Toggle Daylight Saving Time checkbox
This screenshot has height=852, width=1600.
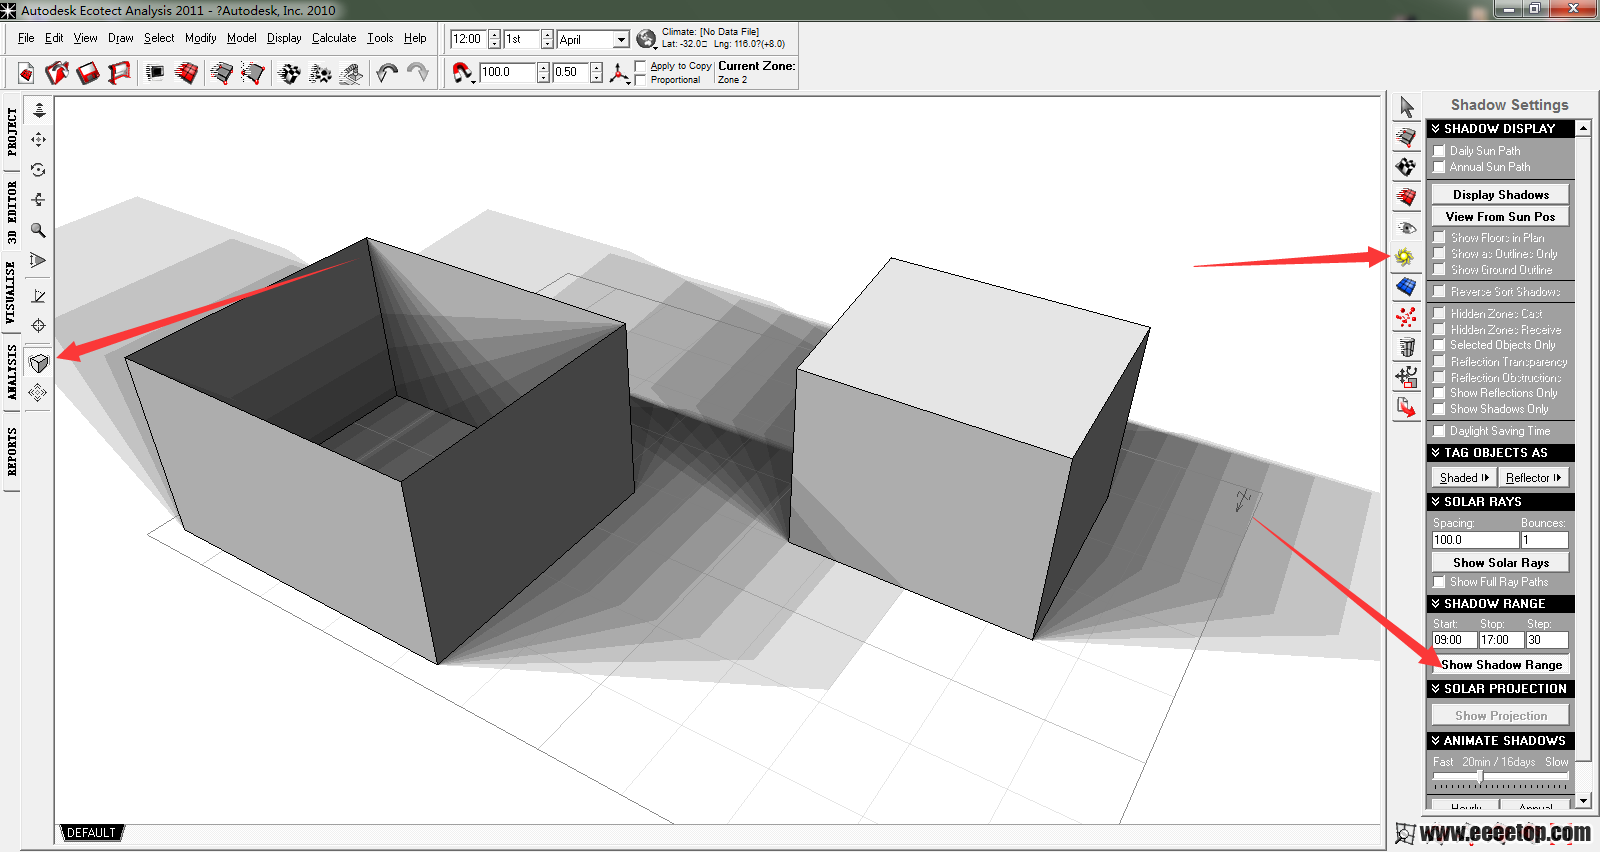coord(1439,431)
